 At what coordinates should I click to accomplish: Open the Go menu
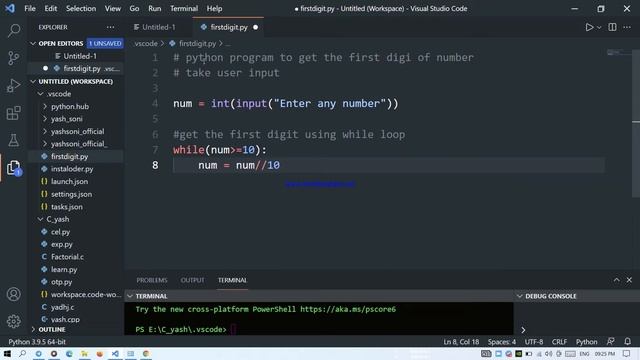(x=134, y=9)
